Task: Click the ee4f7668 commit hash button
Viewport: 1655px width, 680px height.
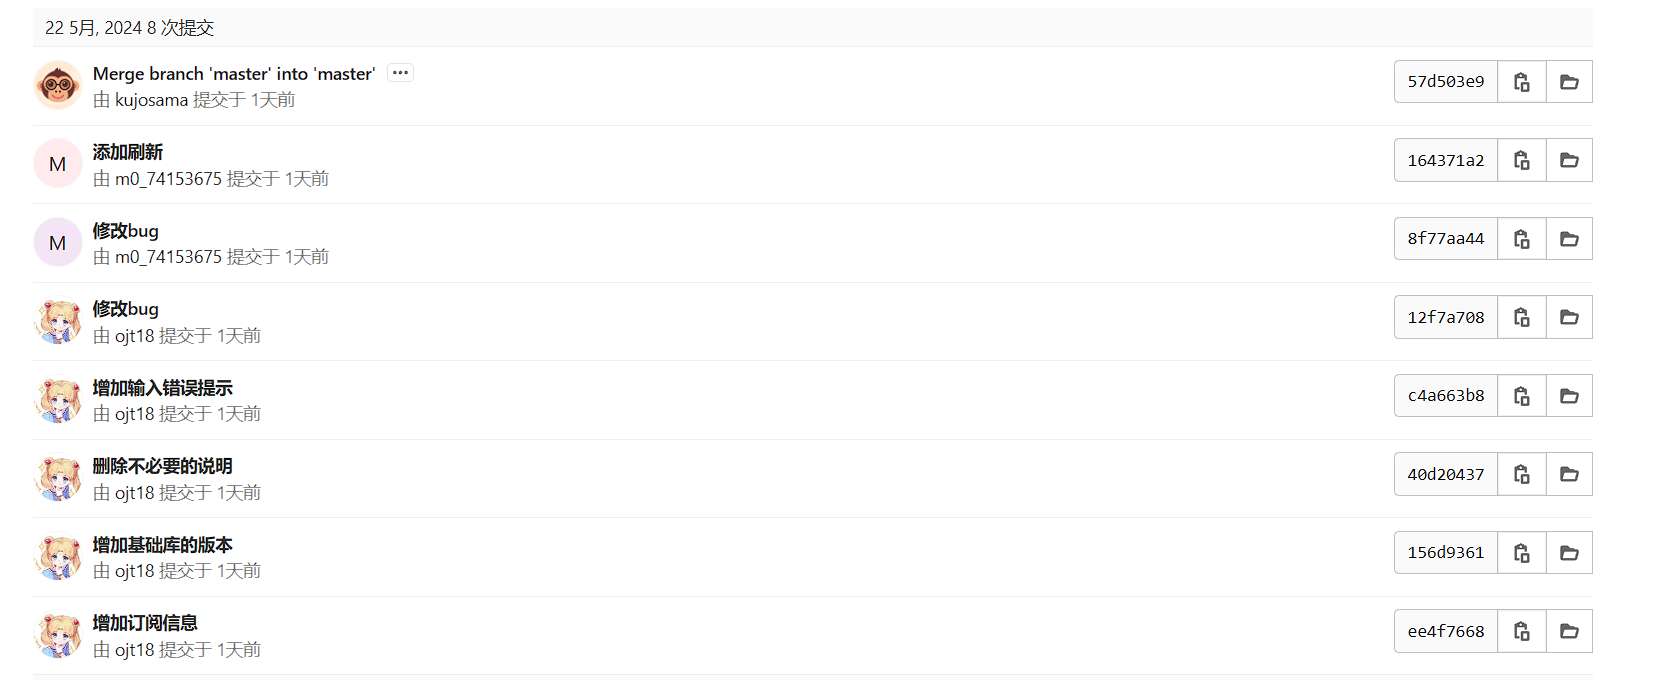Action: [x=1446, y=631]
